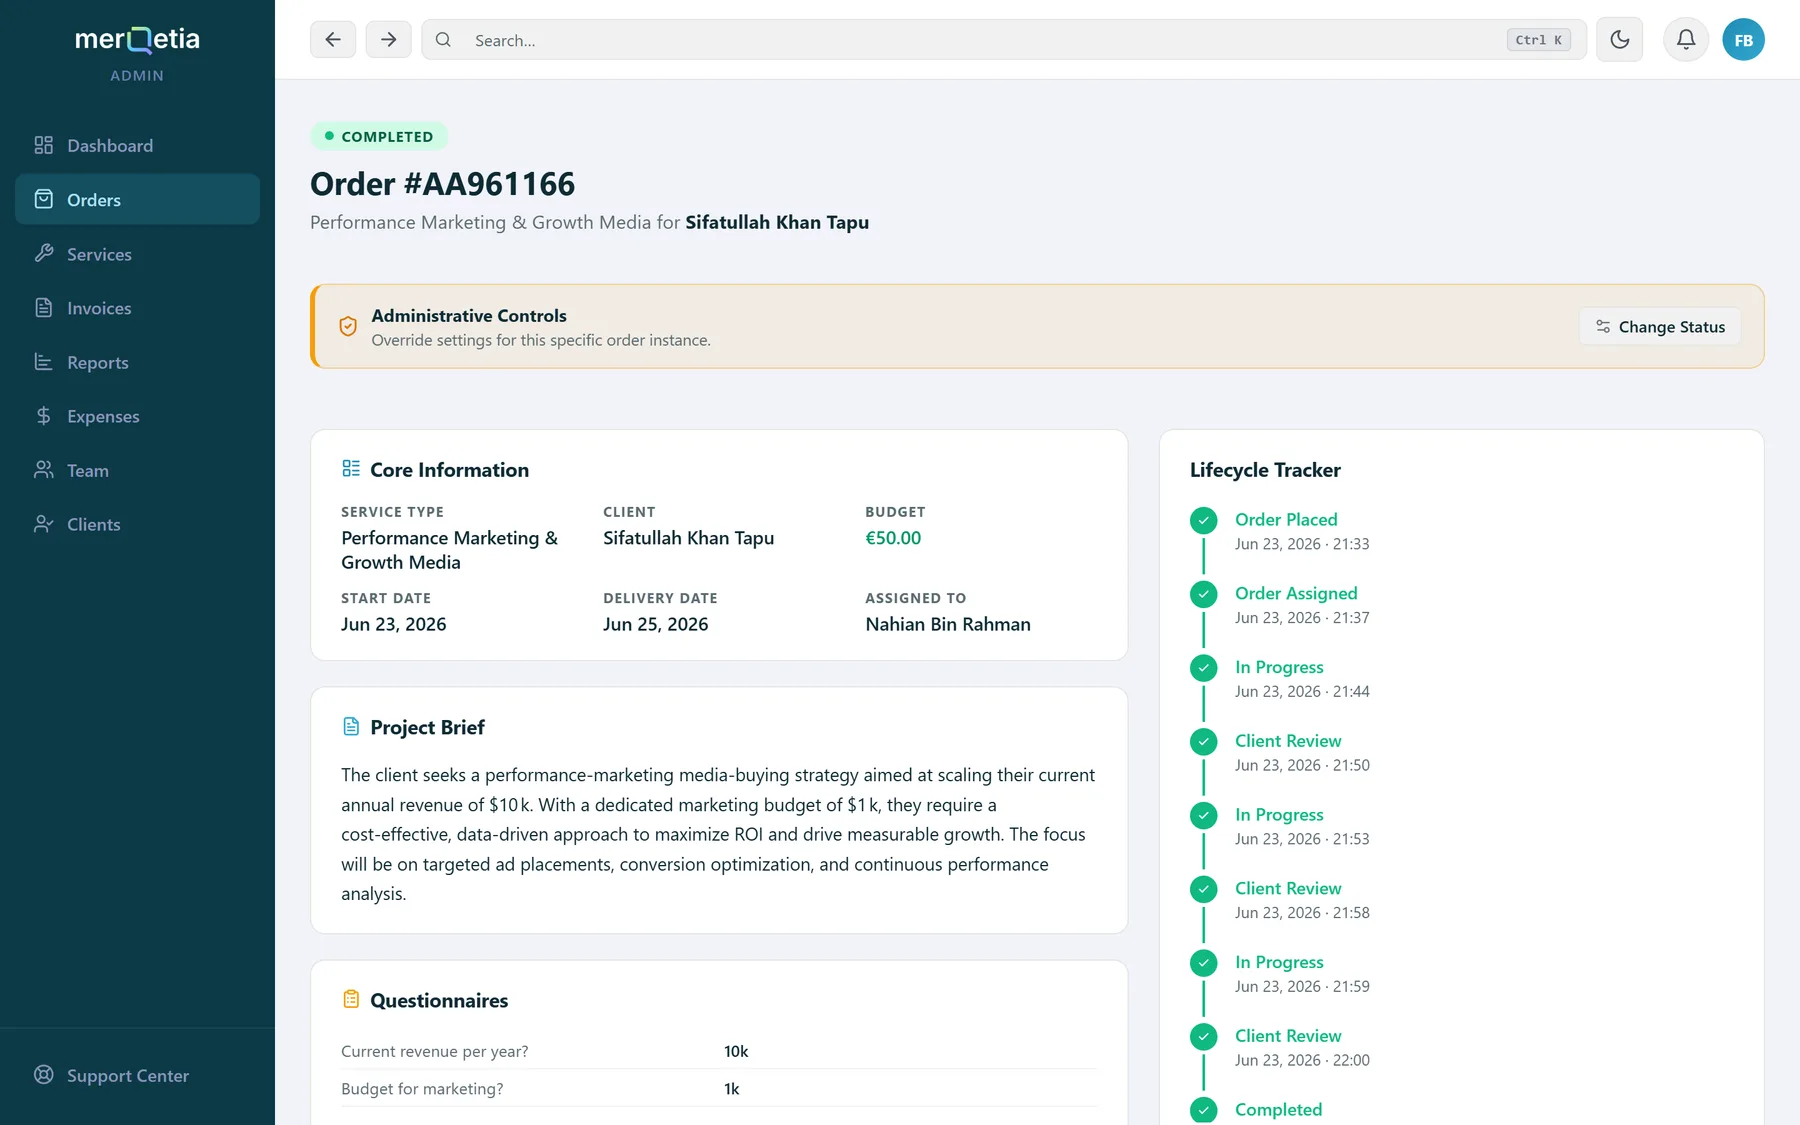
Task: Open the Reports section
Action: pos(137,361)
